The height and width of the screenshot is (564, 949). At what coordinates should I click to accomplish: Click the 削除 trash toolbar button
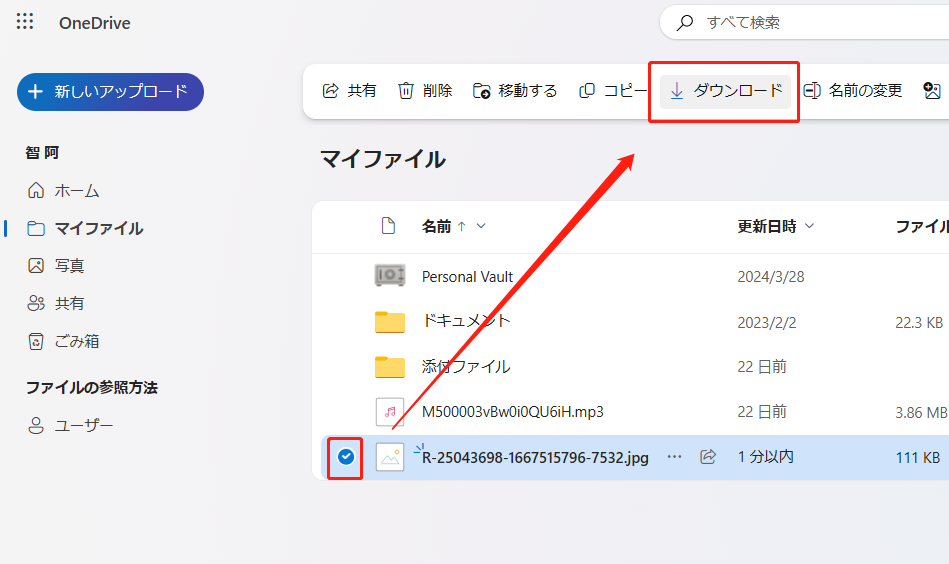(x=425, y=91)
